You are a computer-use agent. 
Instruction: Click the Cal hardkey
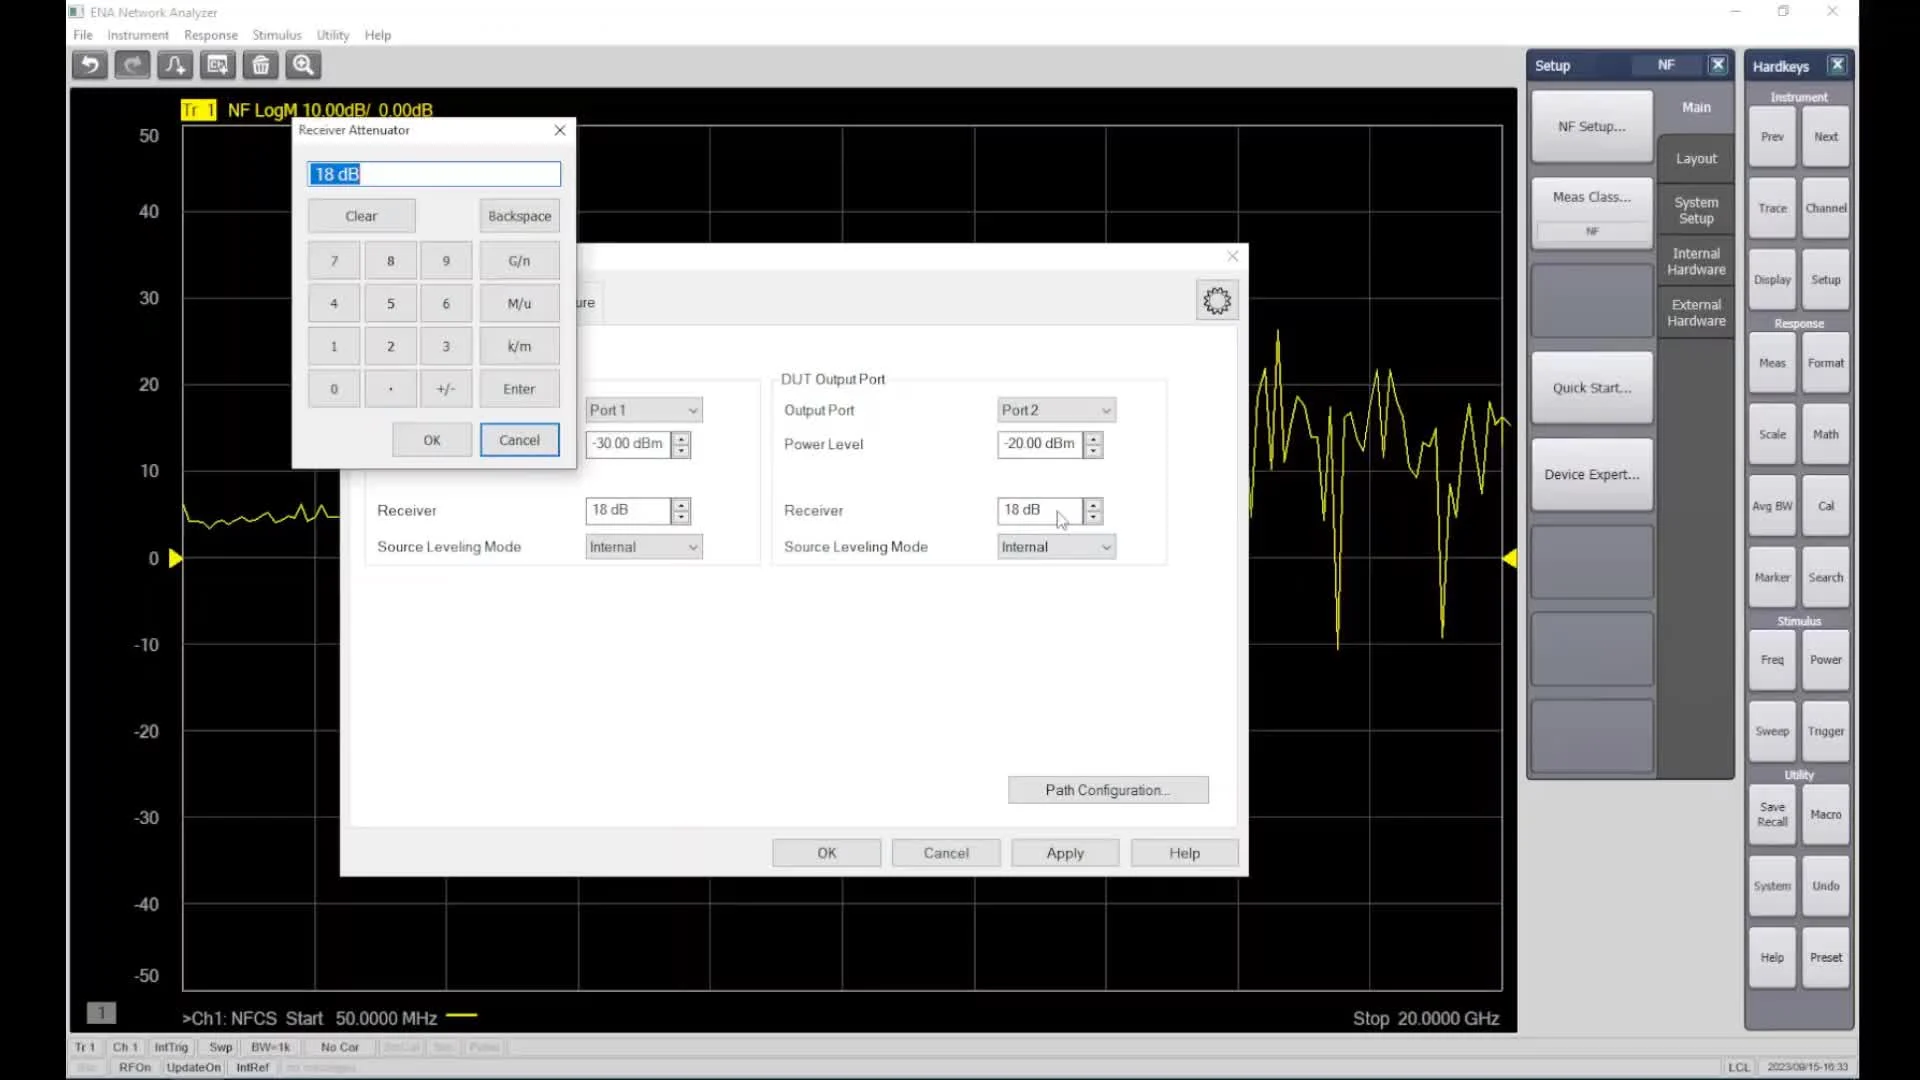[x=1826, y=506]
